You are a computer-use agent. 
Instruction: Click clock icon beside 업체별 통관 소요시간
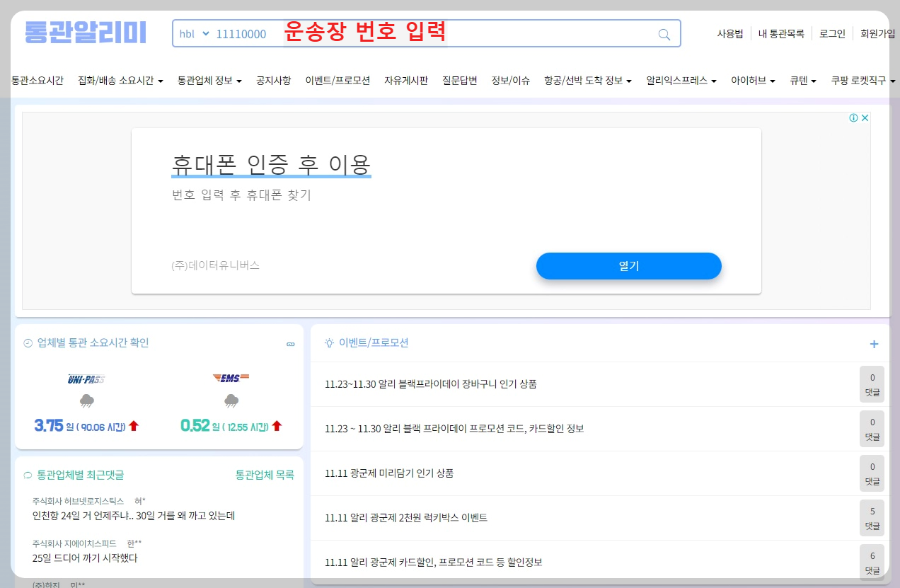pos(28,343)
